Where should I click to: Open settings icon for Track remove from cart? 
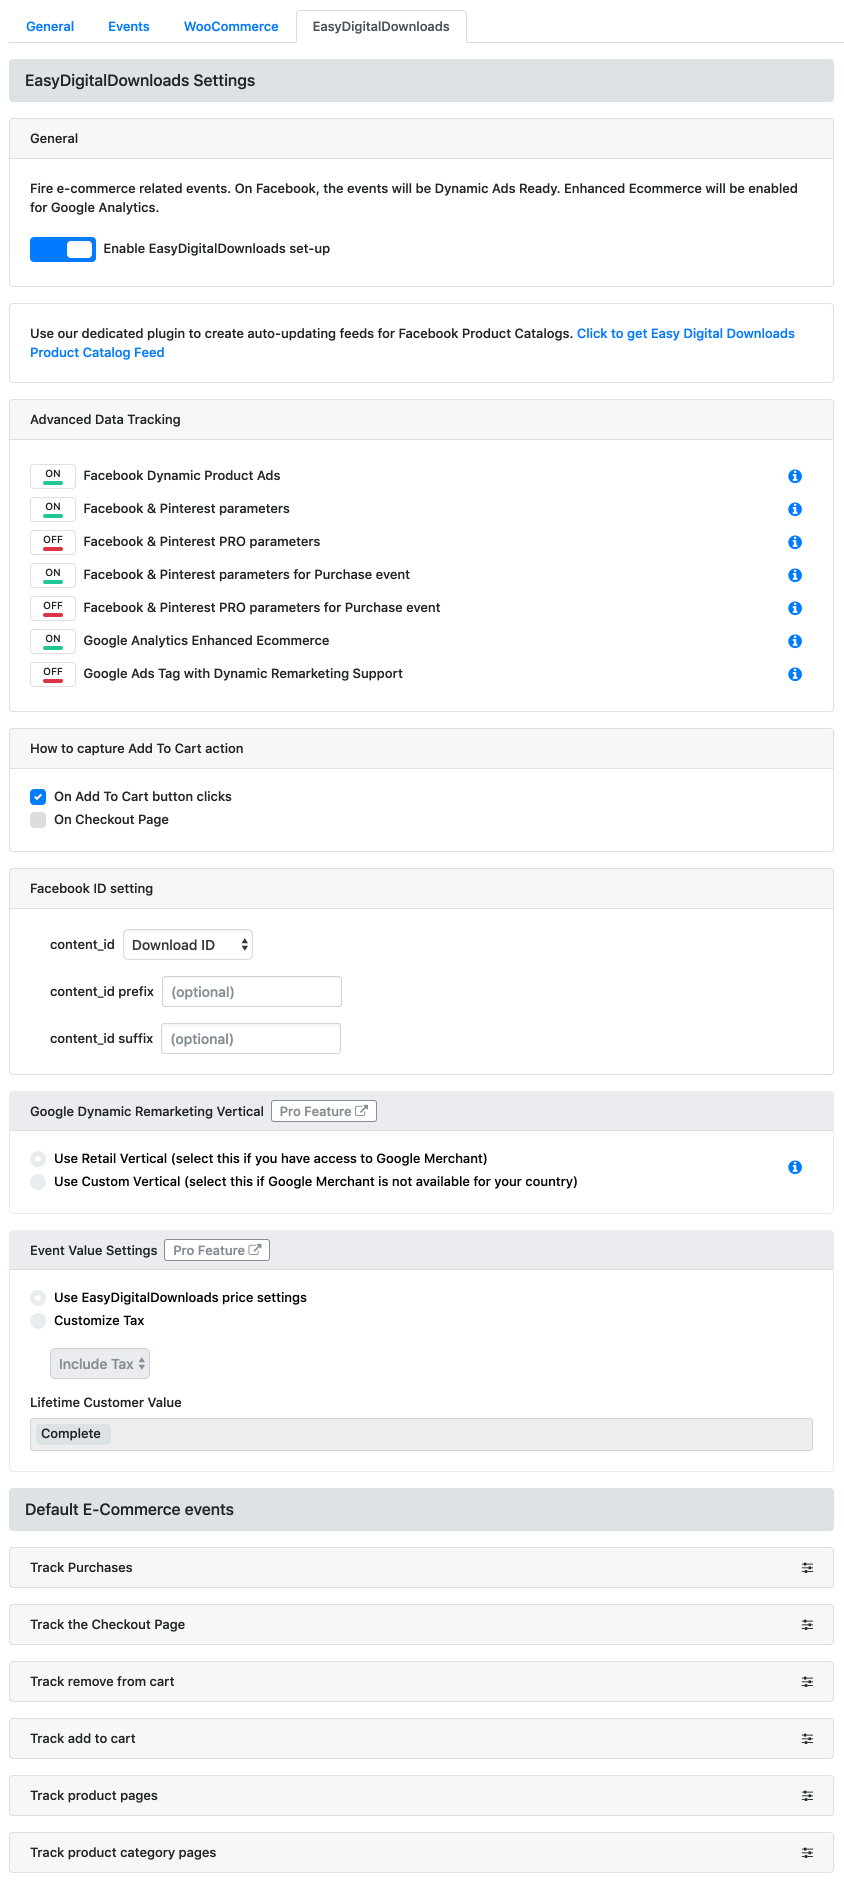pos(807,1682)
